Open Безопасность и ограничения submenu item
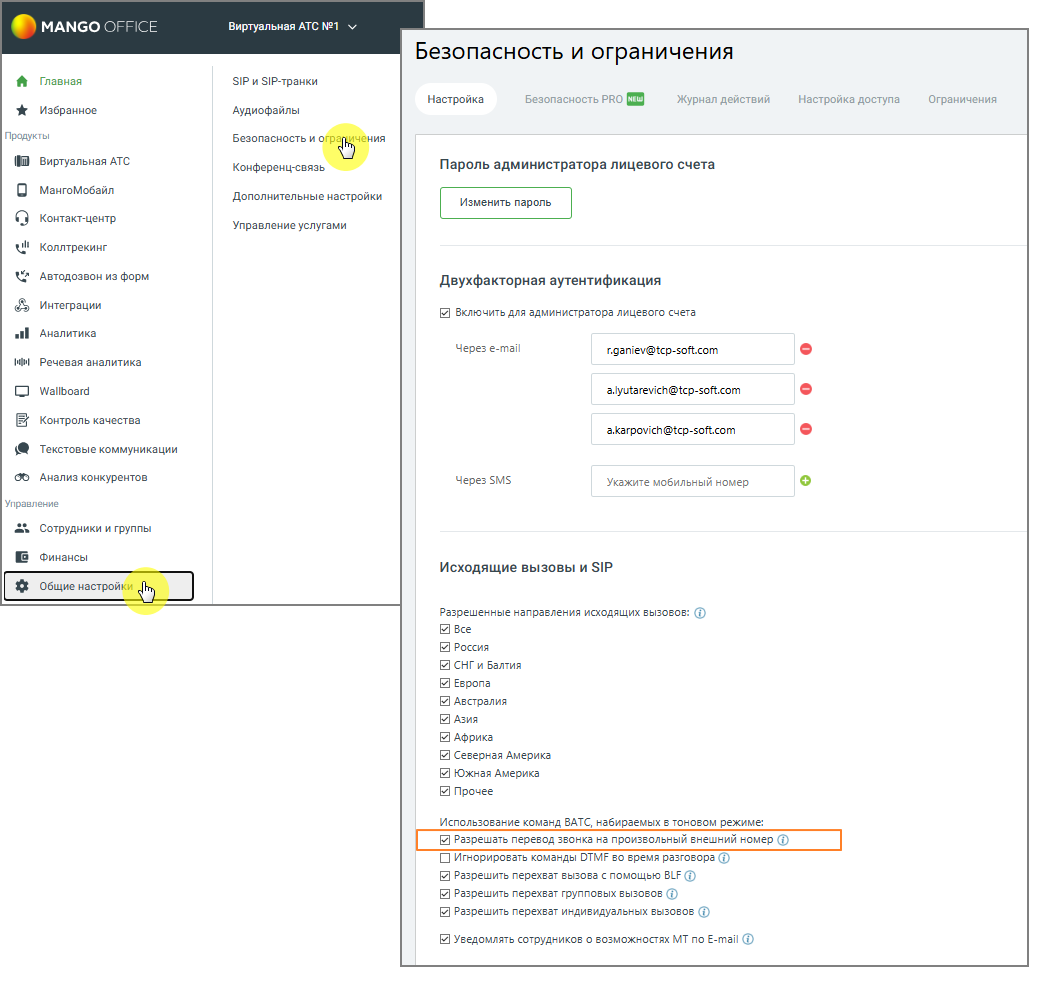Image resolution: width=1047 pixels, height=990 pixels. (309, 139)
